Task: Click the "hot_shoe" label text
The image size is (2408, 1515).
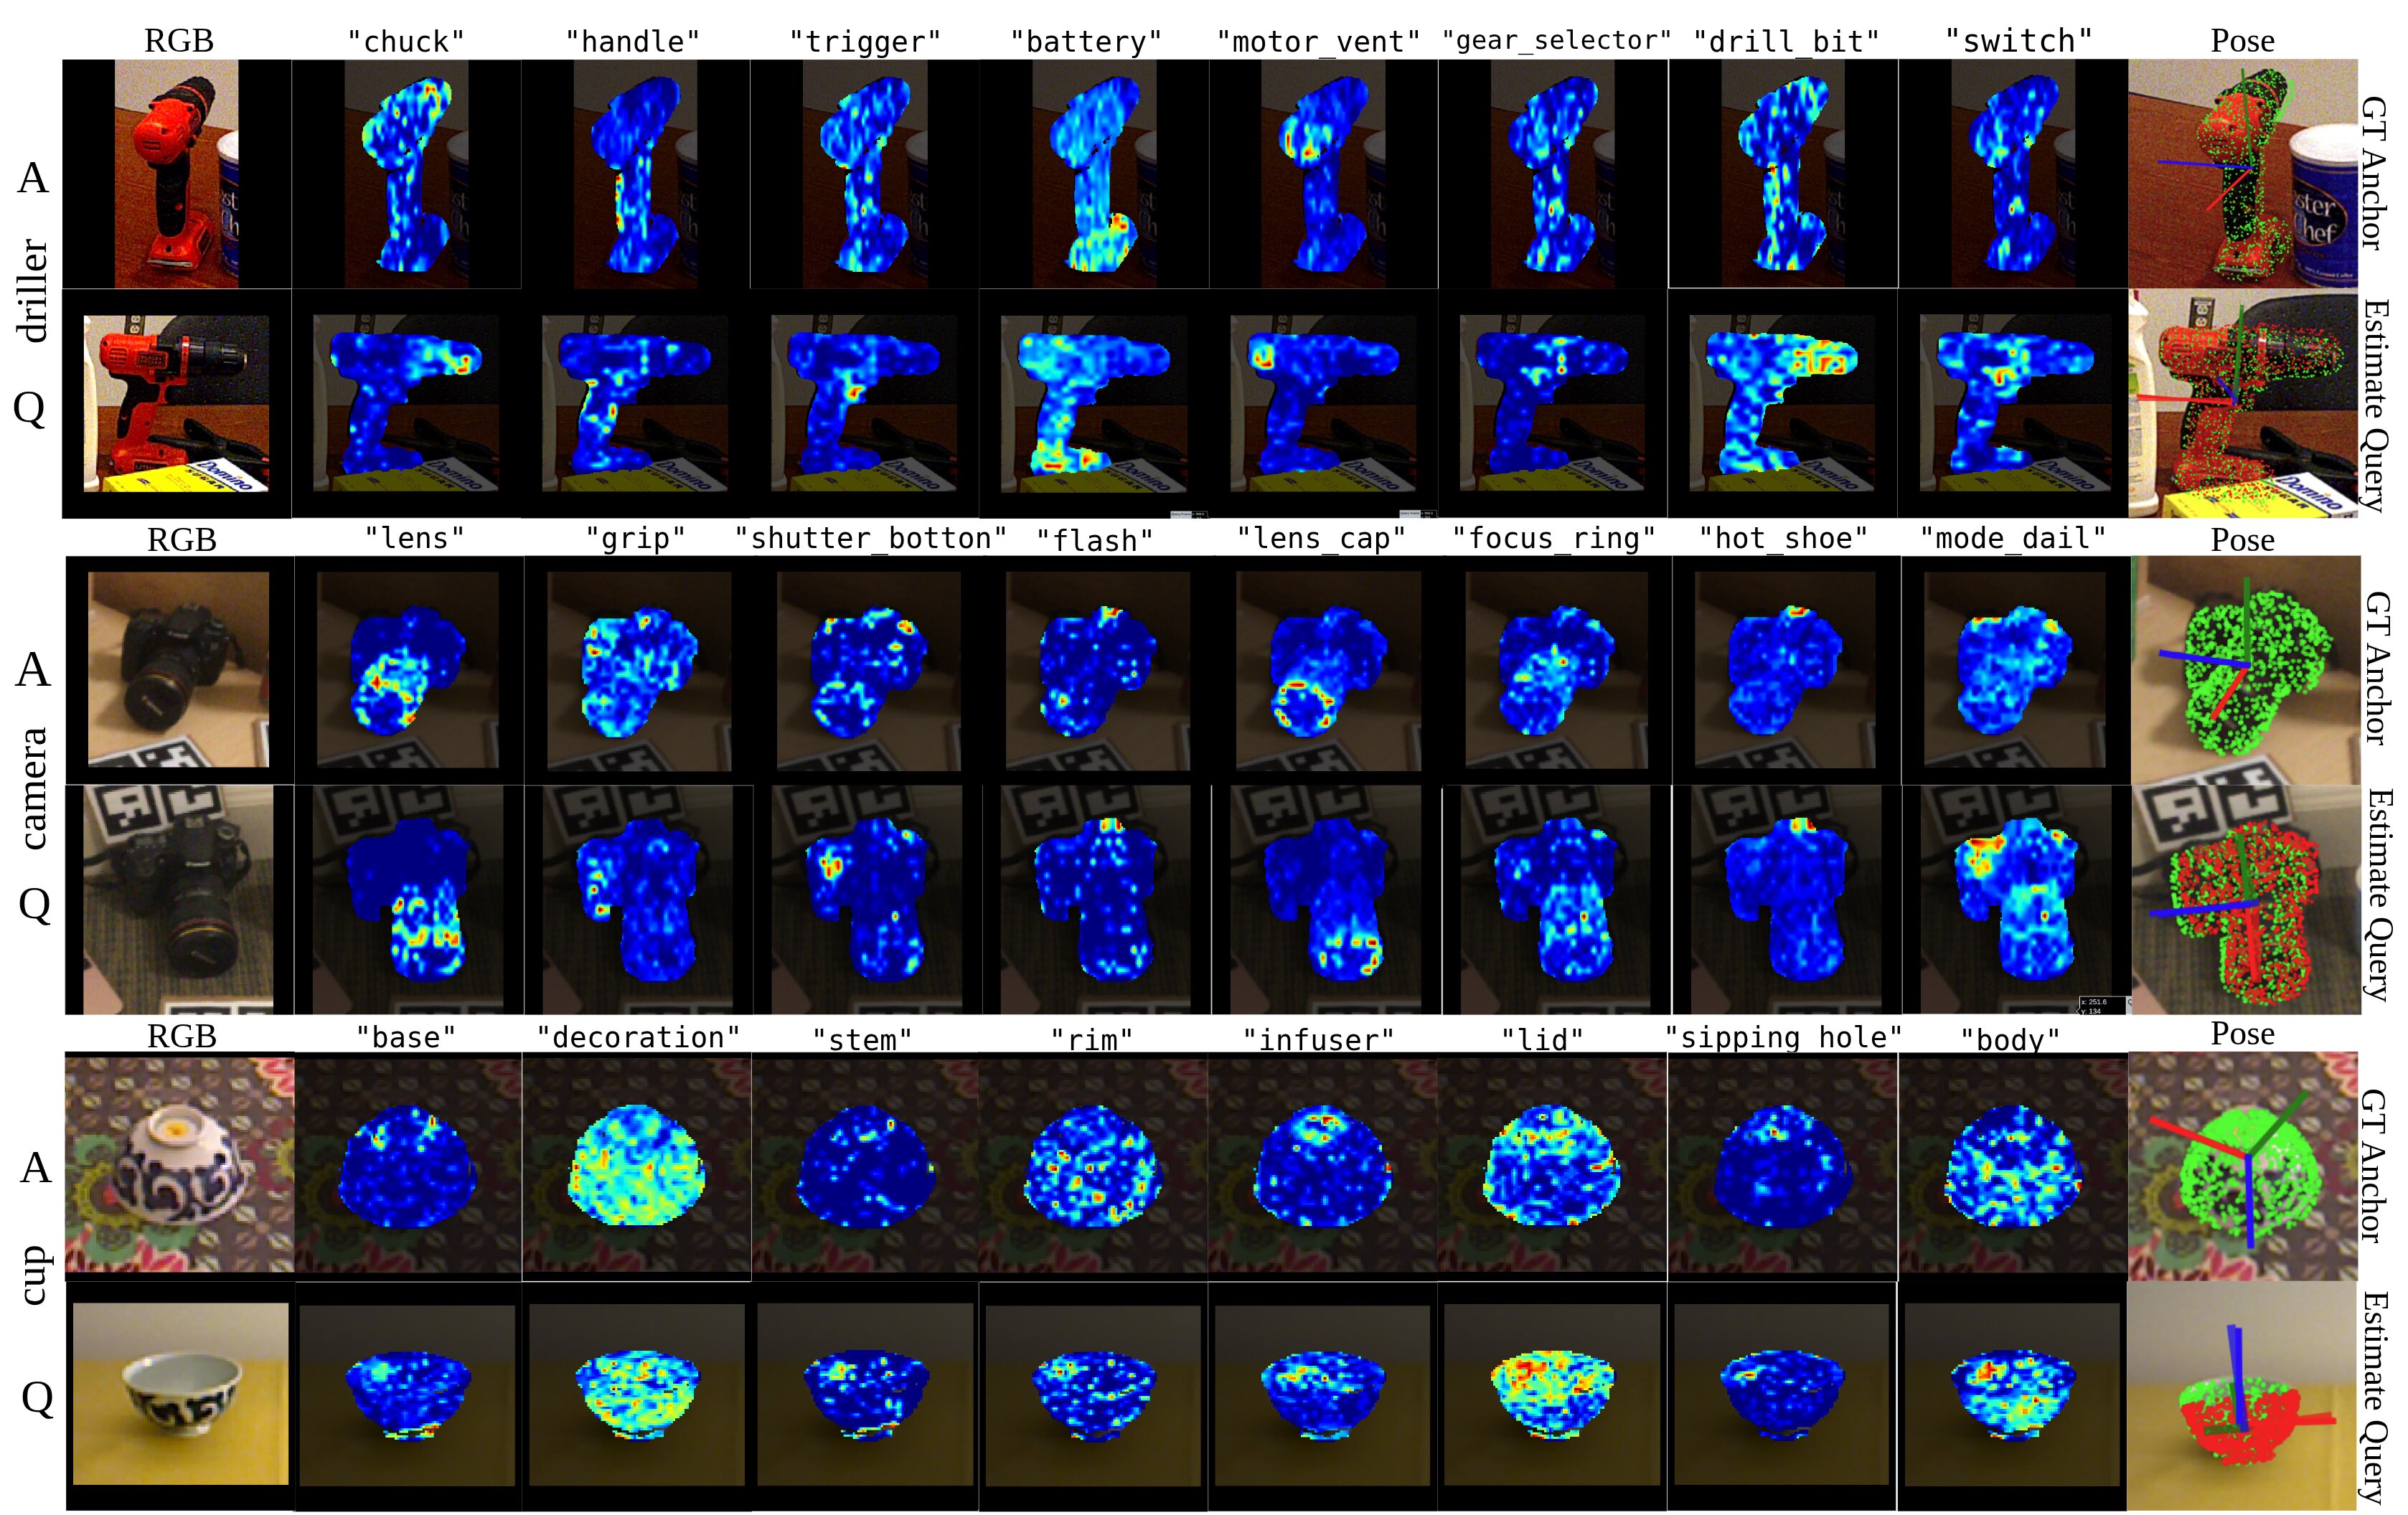Action: coord(1783,539)
